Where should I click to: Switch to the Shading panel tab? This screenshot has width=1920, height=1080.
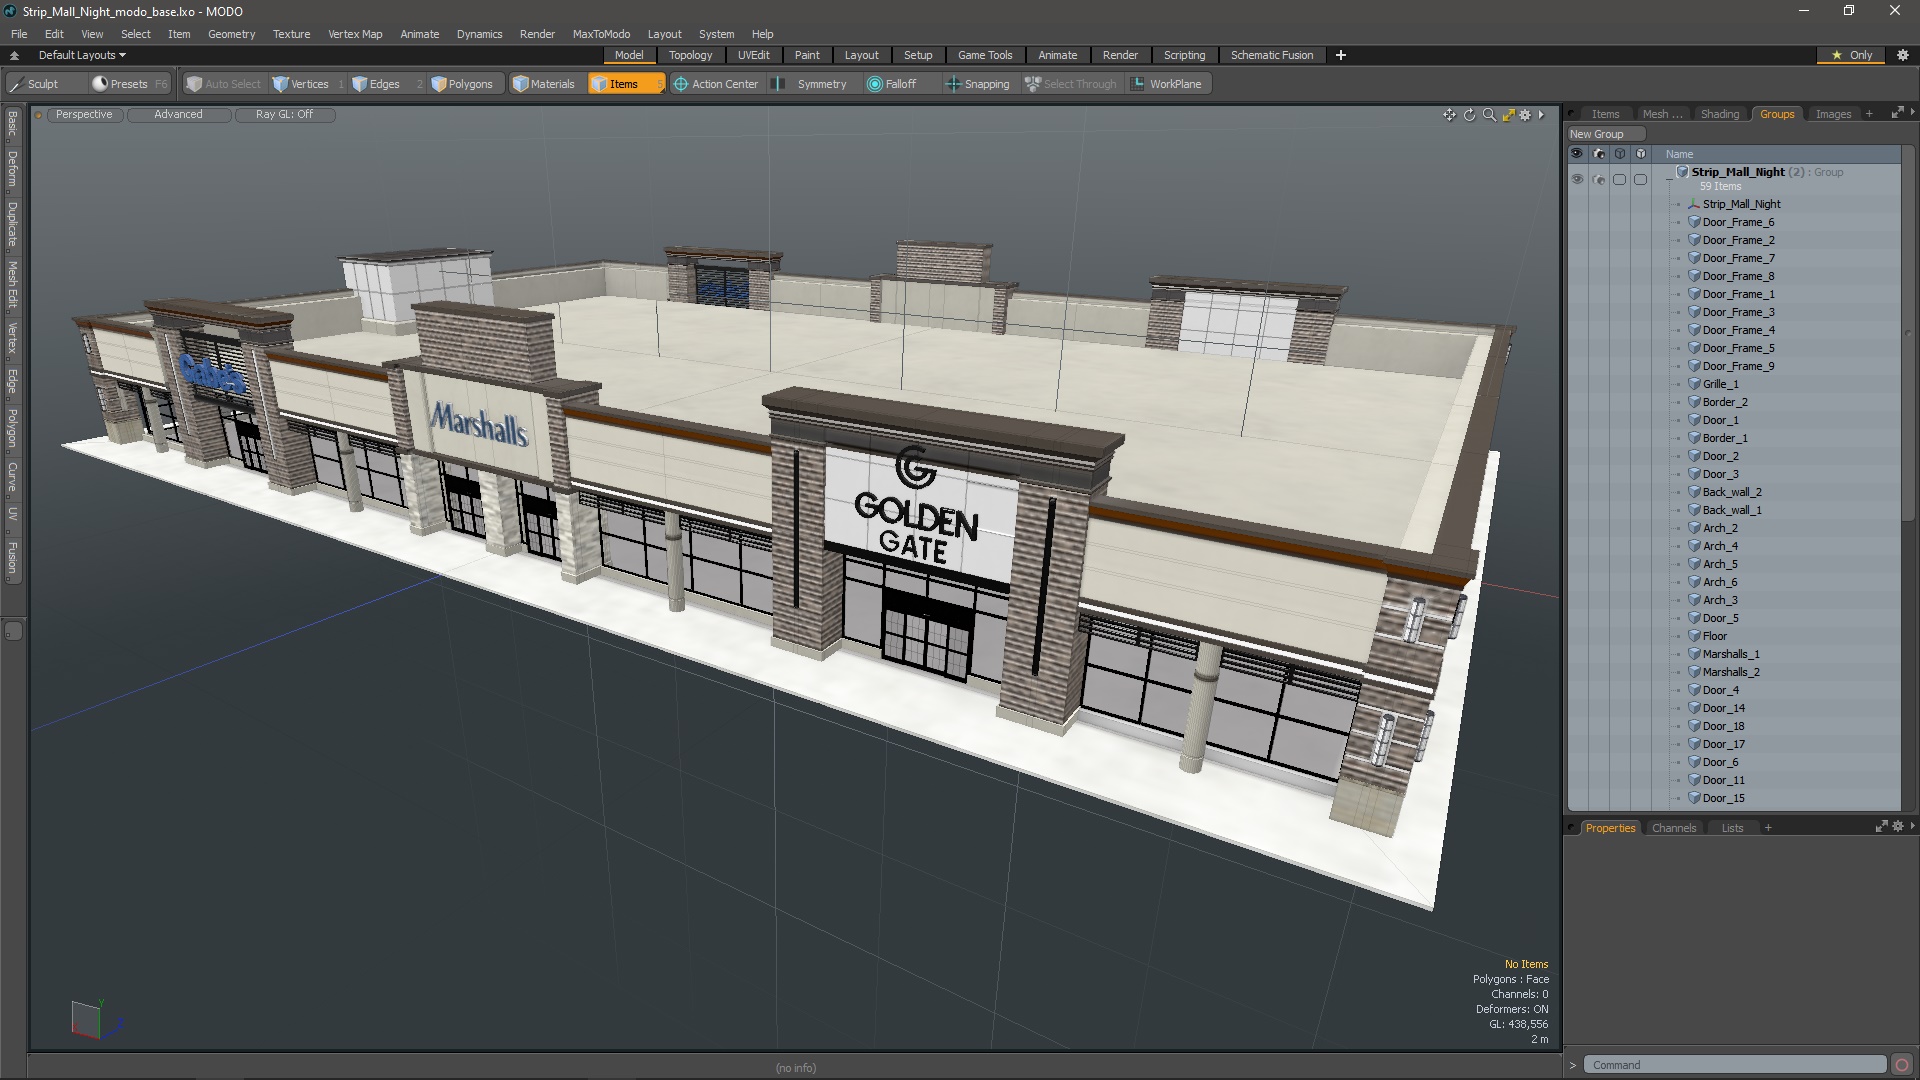pos(1720,114)
